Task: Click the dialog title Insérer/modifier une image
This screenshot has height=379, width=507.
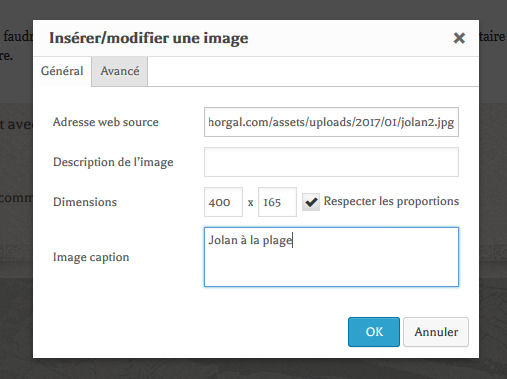Action: pos(149,38)
